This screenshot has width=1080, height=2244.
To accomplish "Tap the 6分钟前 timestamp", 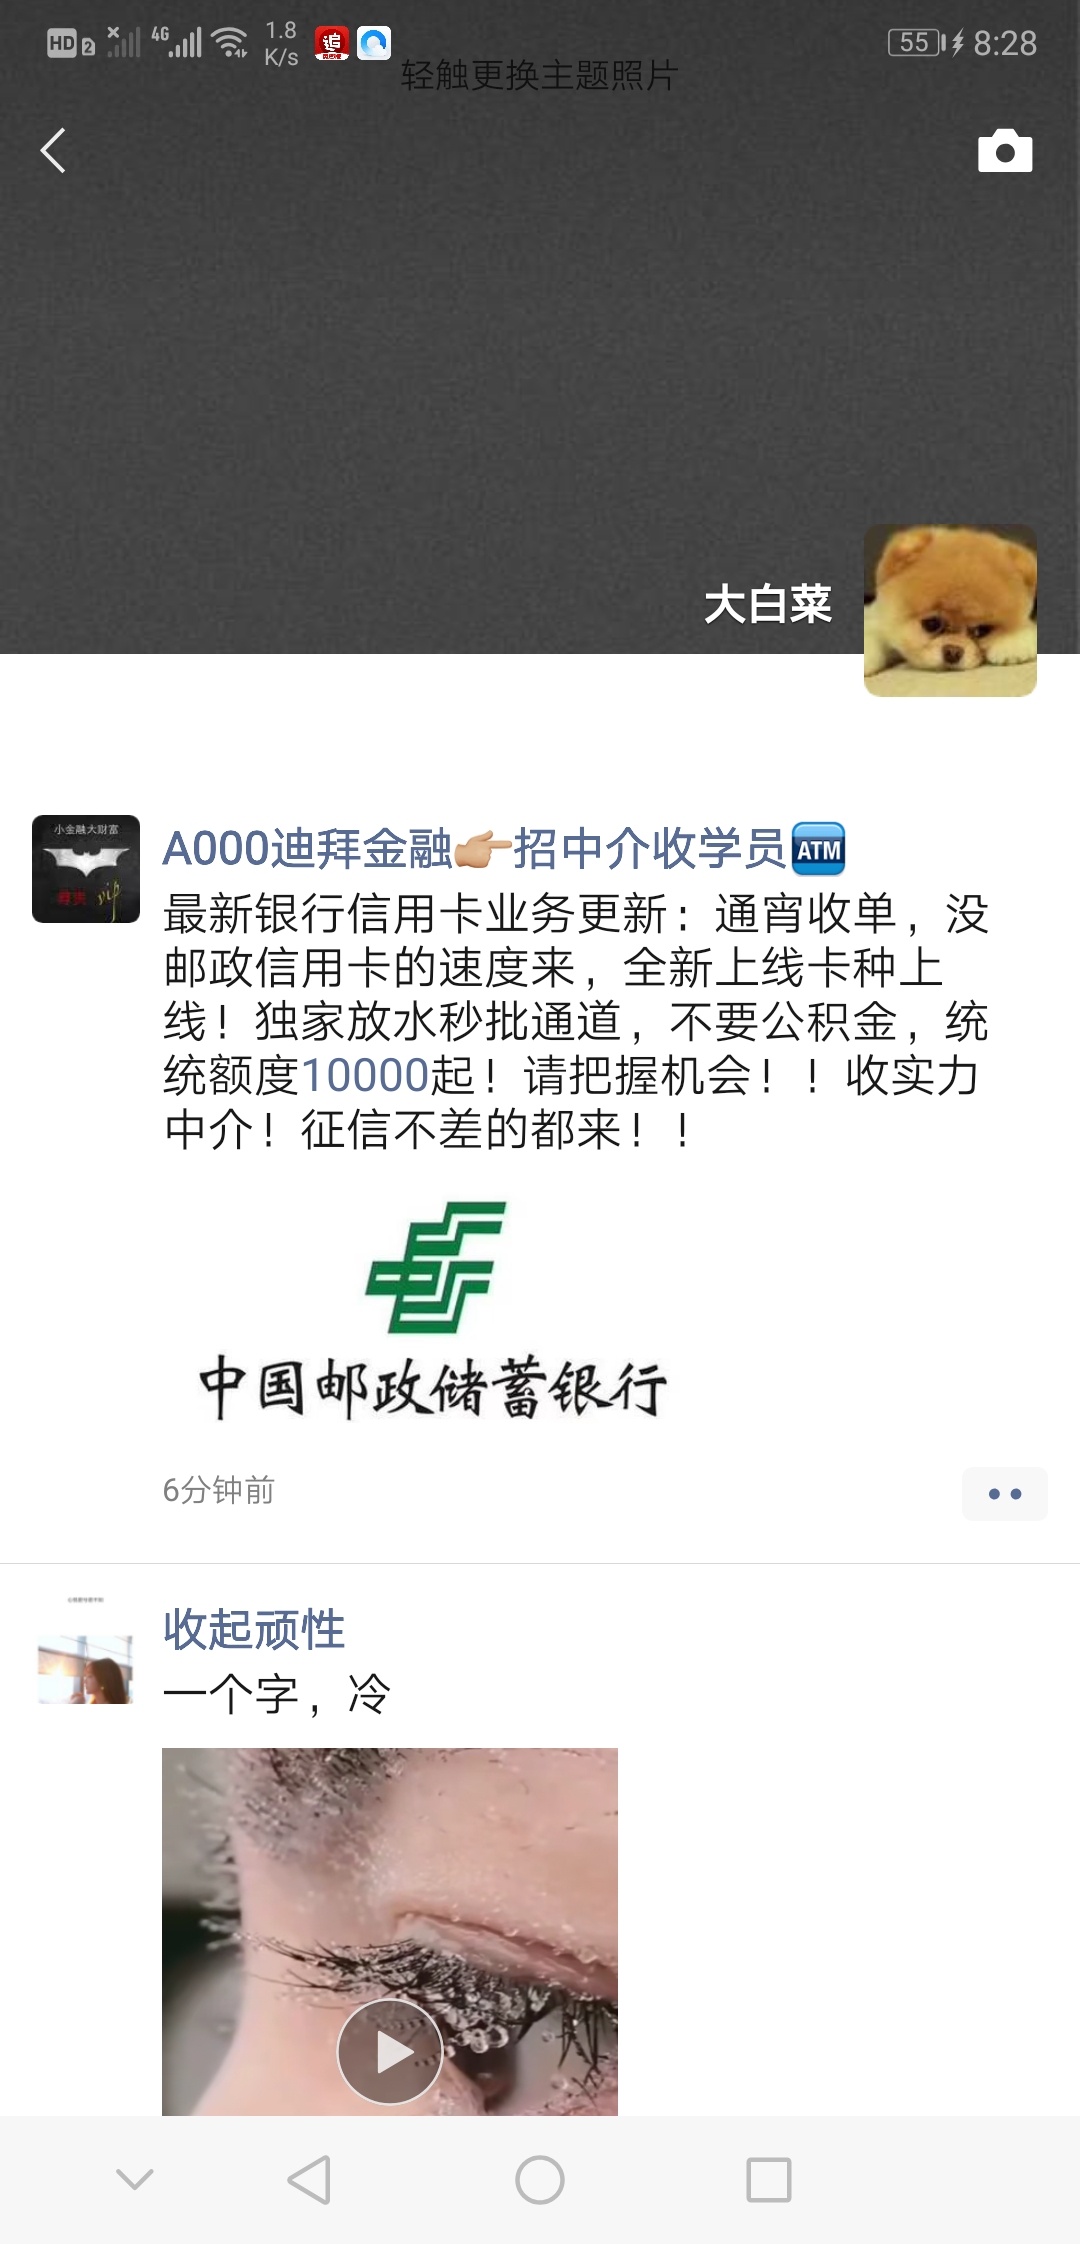I will coord(219,1490).
